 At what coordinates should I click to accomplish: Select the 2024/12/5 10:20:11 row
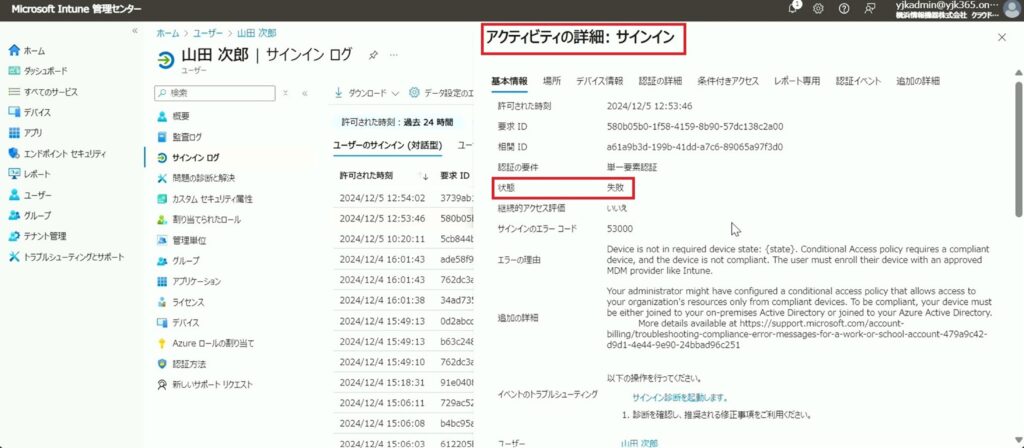(404, 239)
